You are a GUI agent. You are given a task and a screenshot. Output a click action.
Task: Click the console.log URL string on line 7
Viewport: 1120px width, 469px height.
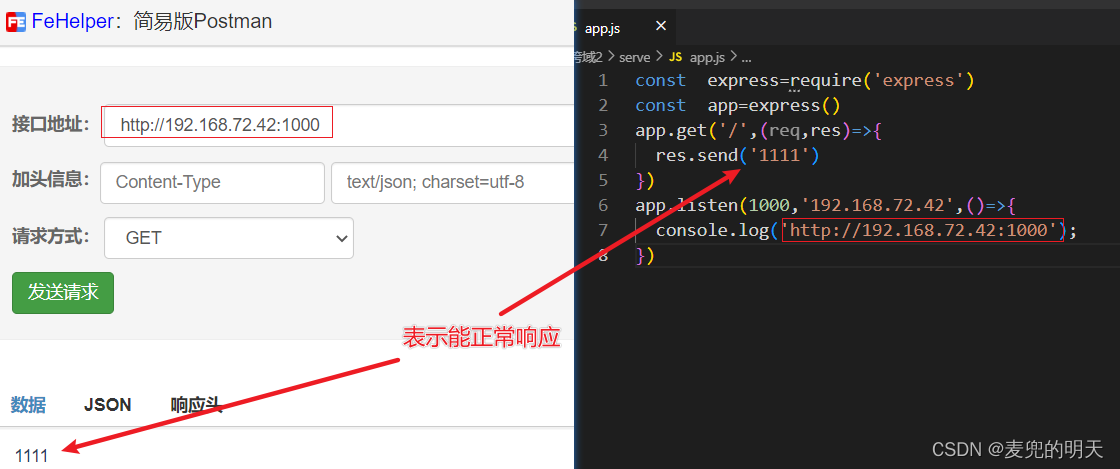[923, 231]
